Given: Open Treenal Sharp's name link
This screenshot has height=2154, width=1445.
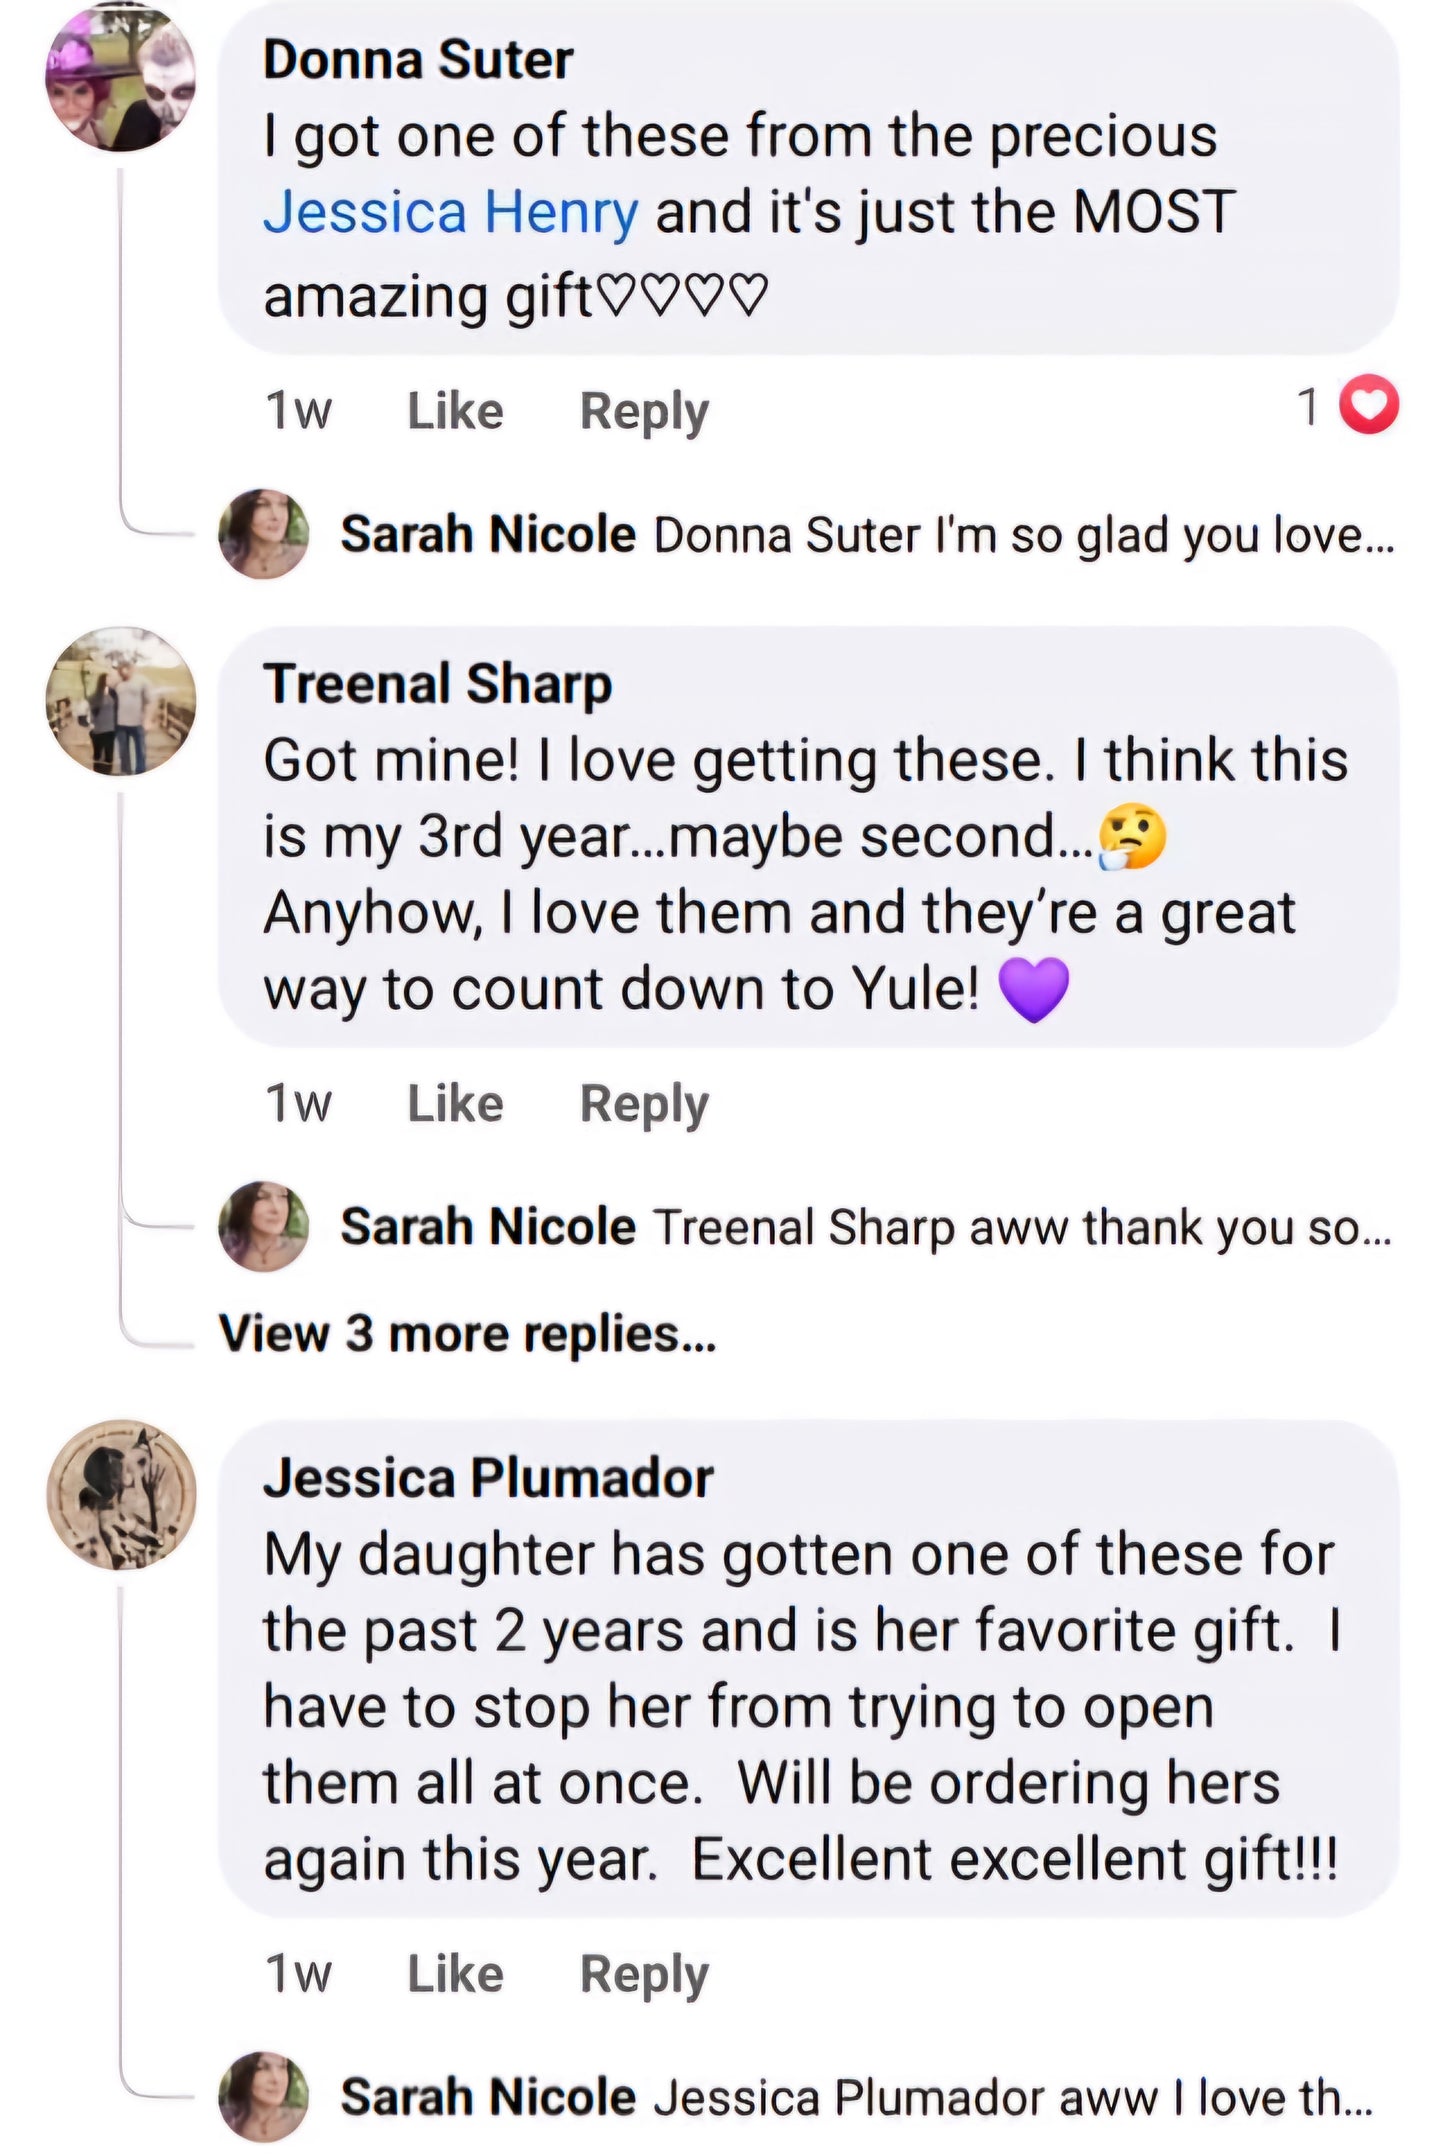Looking at the screenshot, I should coord(437,684).
